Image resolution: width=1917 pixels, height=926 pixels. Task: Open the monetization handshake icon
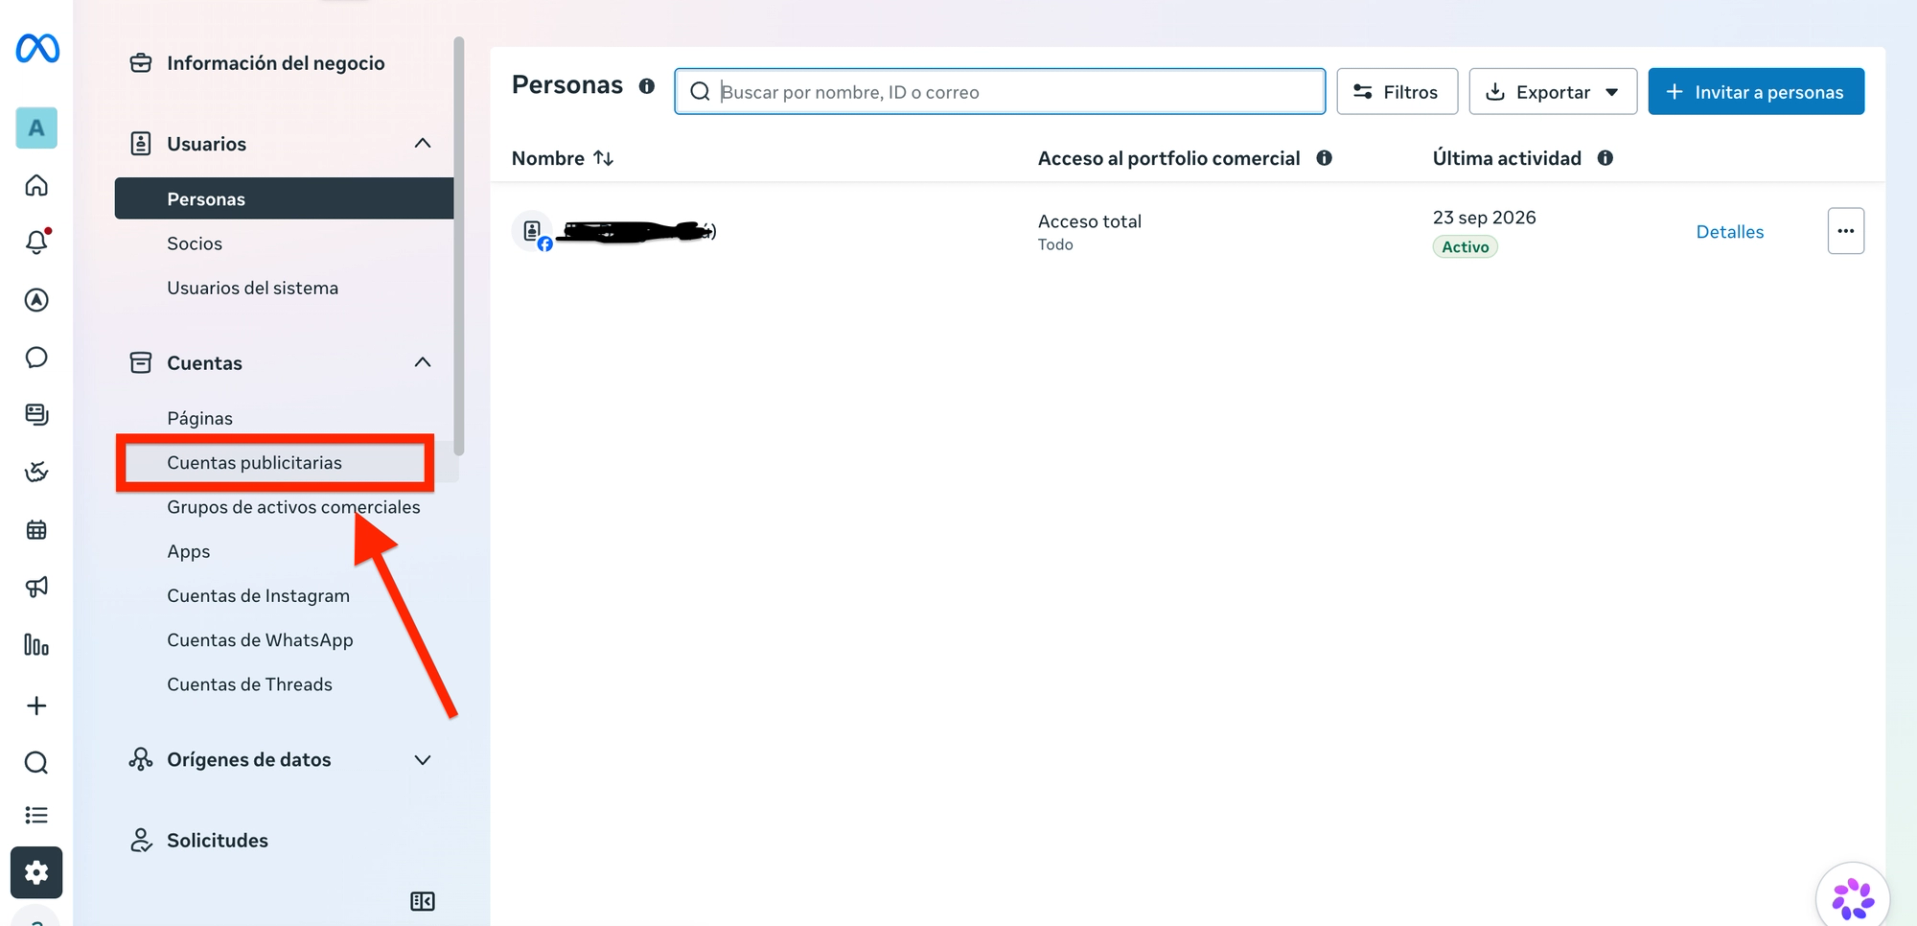(x=36, y=471)
